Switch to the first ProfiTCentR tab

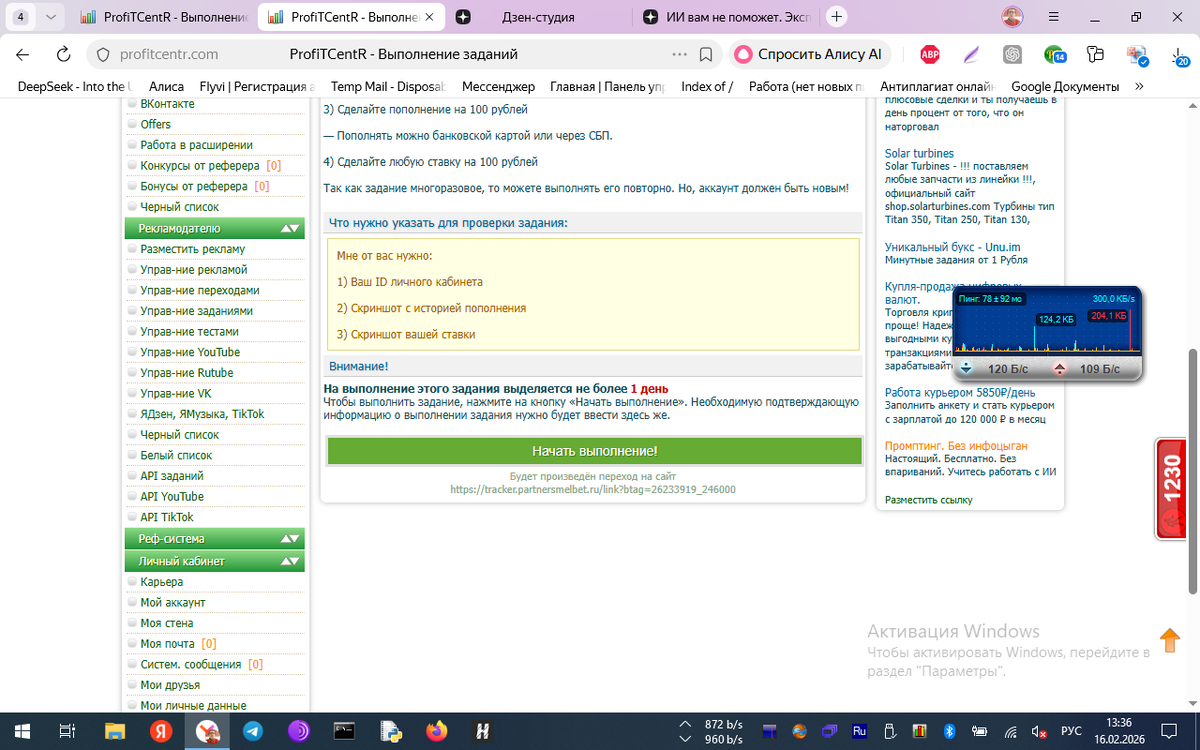point(163,17)
